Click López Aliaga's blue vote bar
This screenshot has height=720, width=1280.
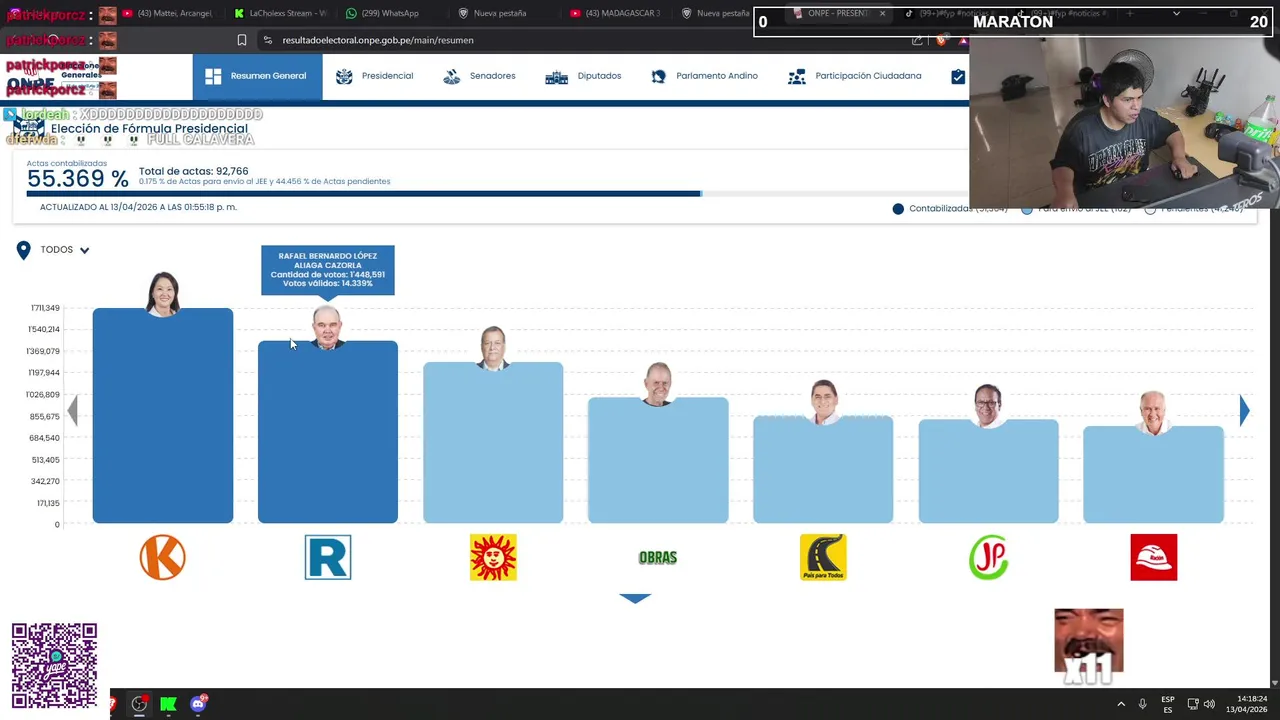coord(328,432)
